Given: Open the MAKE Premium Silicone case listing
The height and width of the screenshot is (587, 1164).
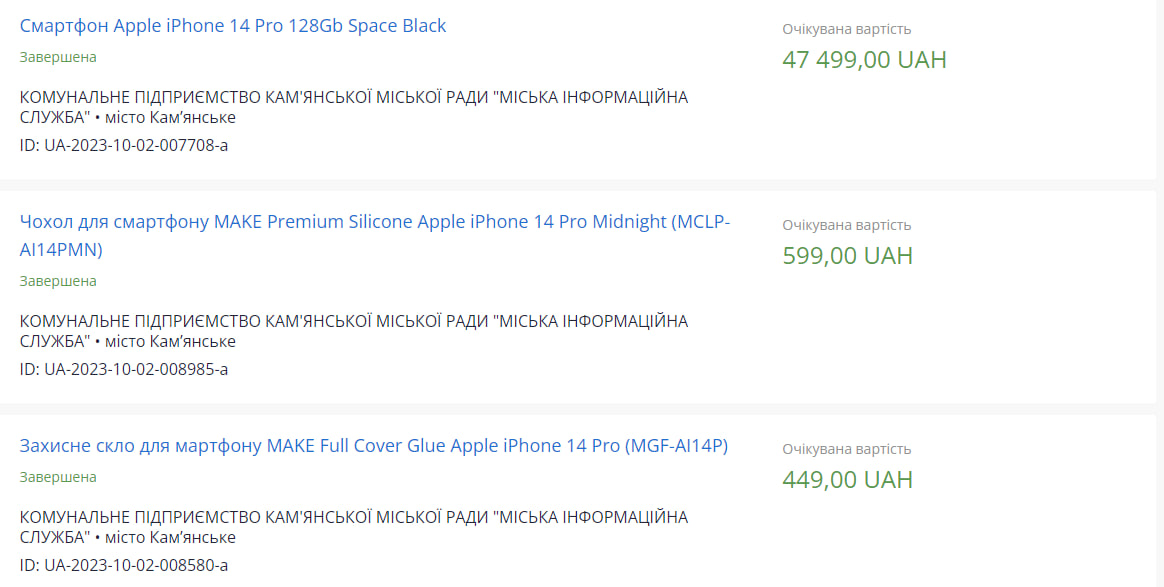Looking at the screenshot, I should click(375, 222).
